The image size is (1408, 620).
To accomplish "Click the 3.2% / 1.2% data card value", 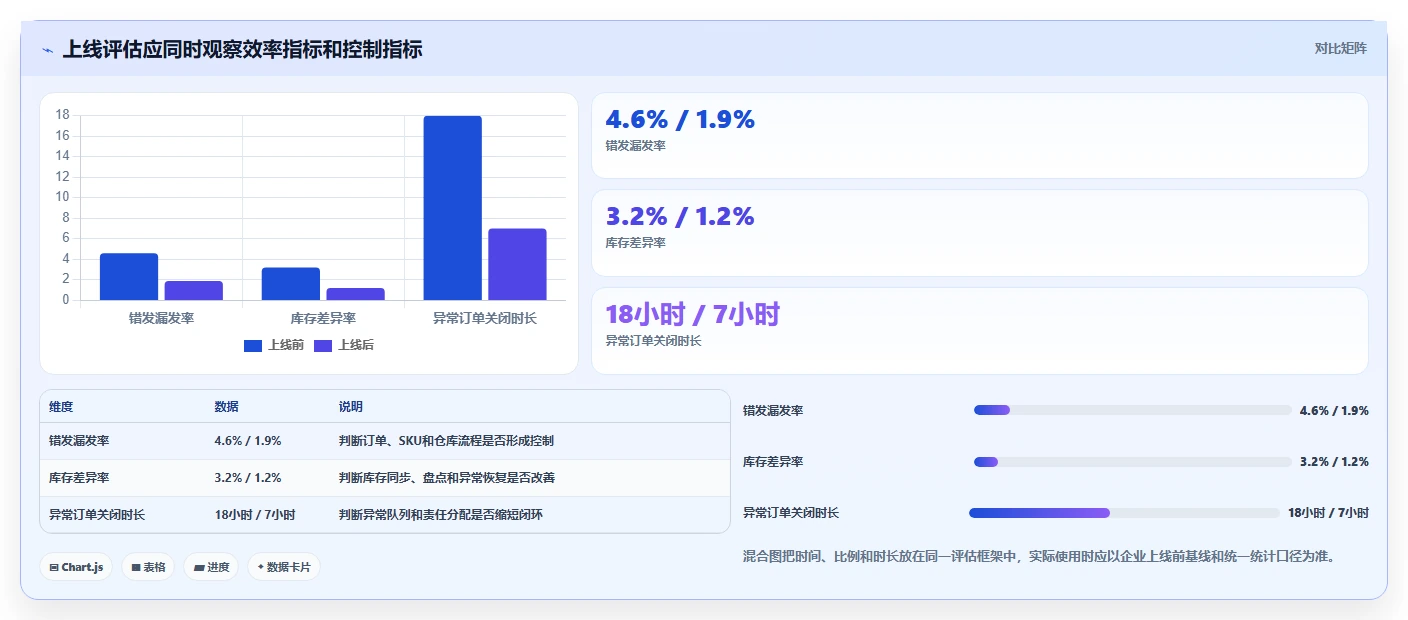I will pos(680,216).
